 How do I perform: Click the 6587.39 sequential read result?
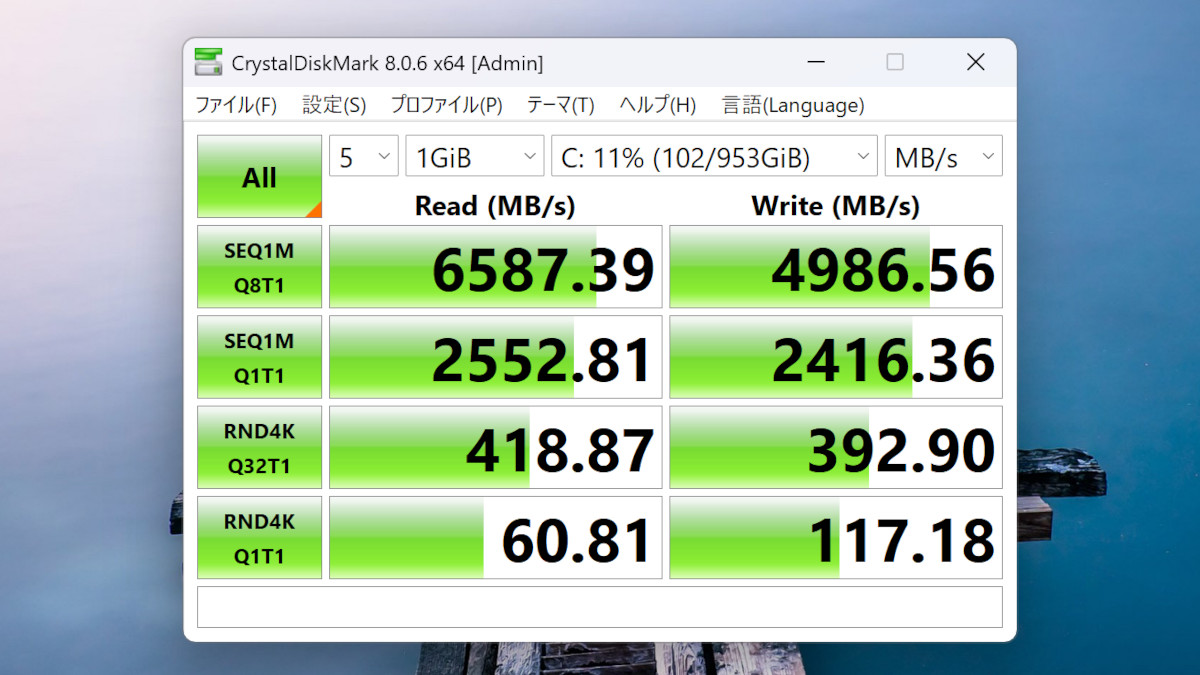pyautogui.click(x=496, y=267)
